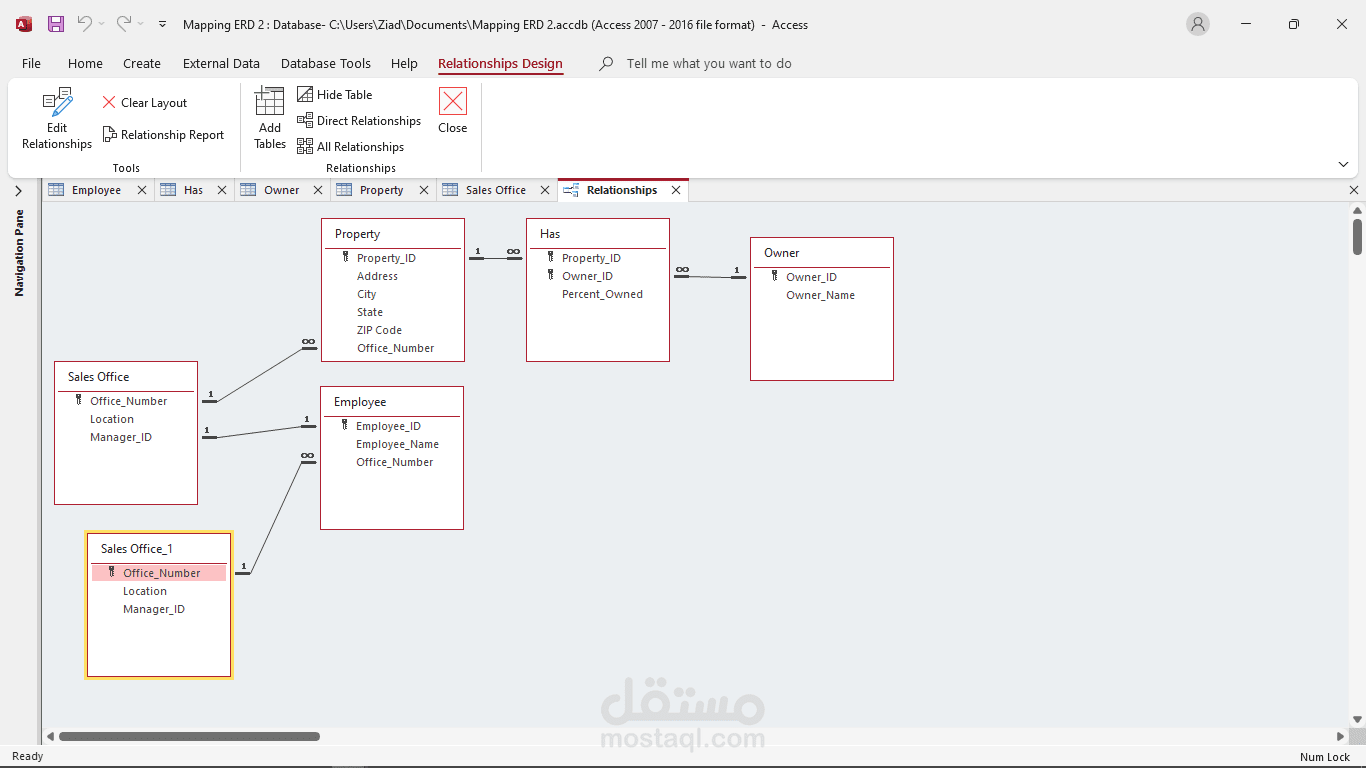Click the vertical scrollbar thumb
The height and width of the screenshot is (768, 1366).
[x=1357, y=237]
